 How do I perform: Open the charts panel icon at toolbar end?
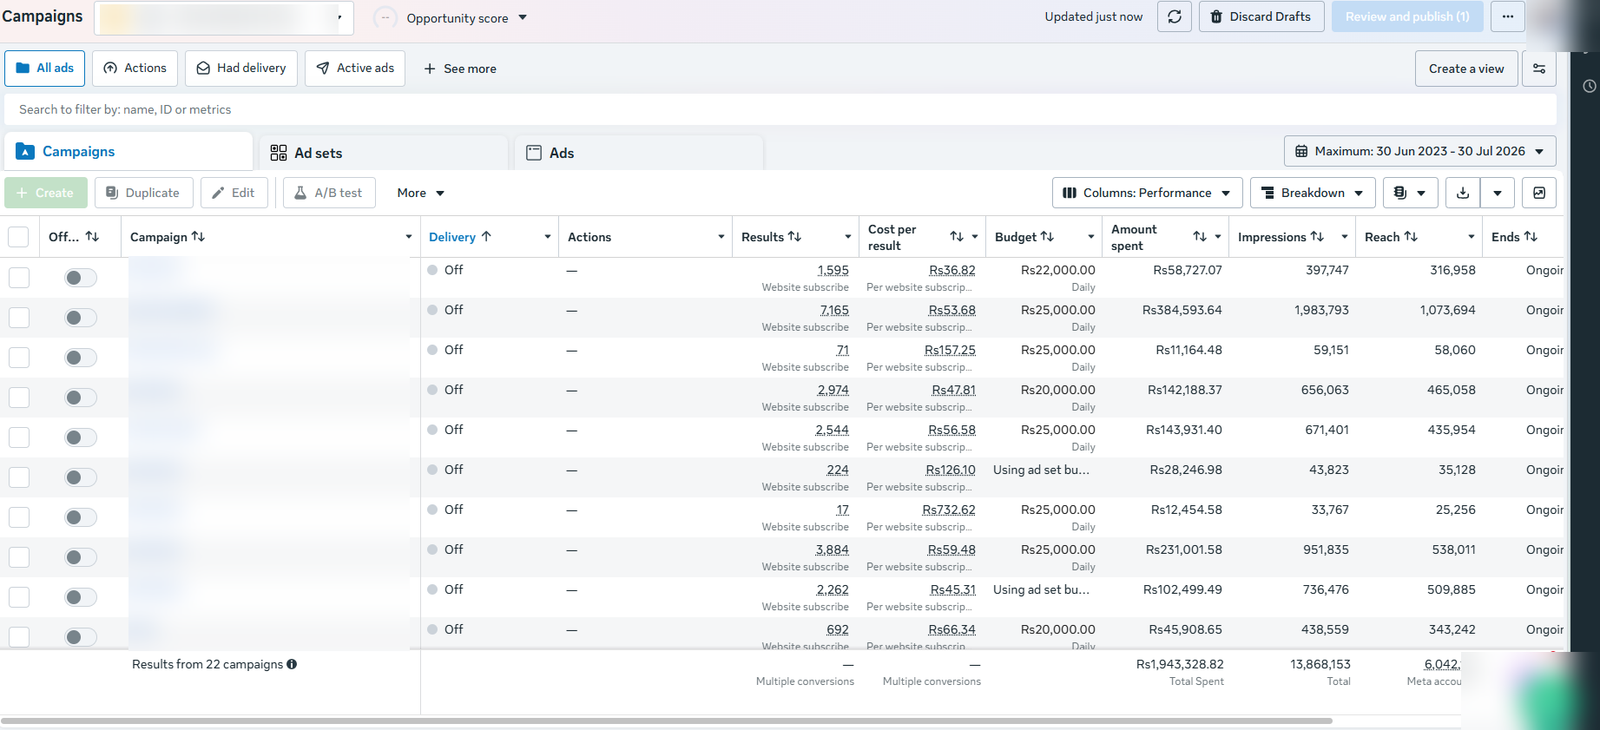[x=1539, y=193]
